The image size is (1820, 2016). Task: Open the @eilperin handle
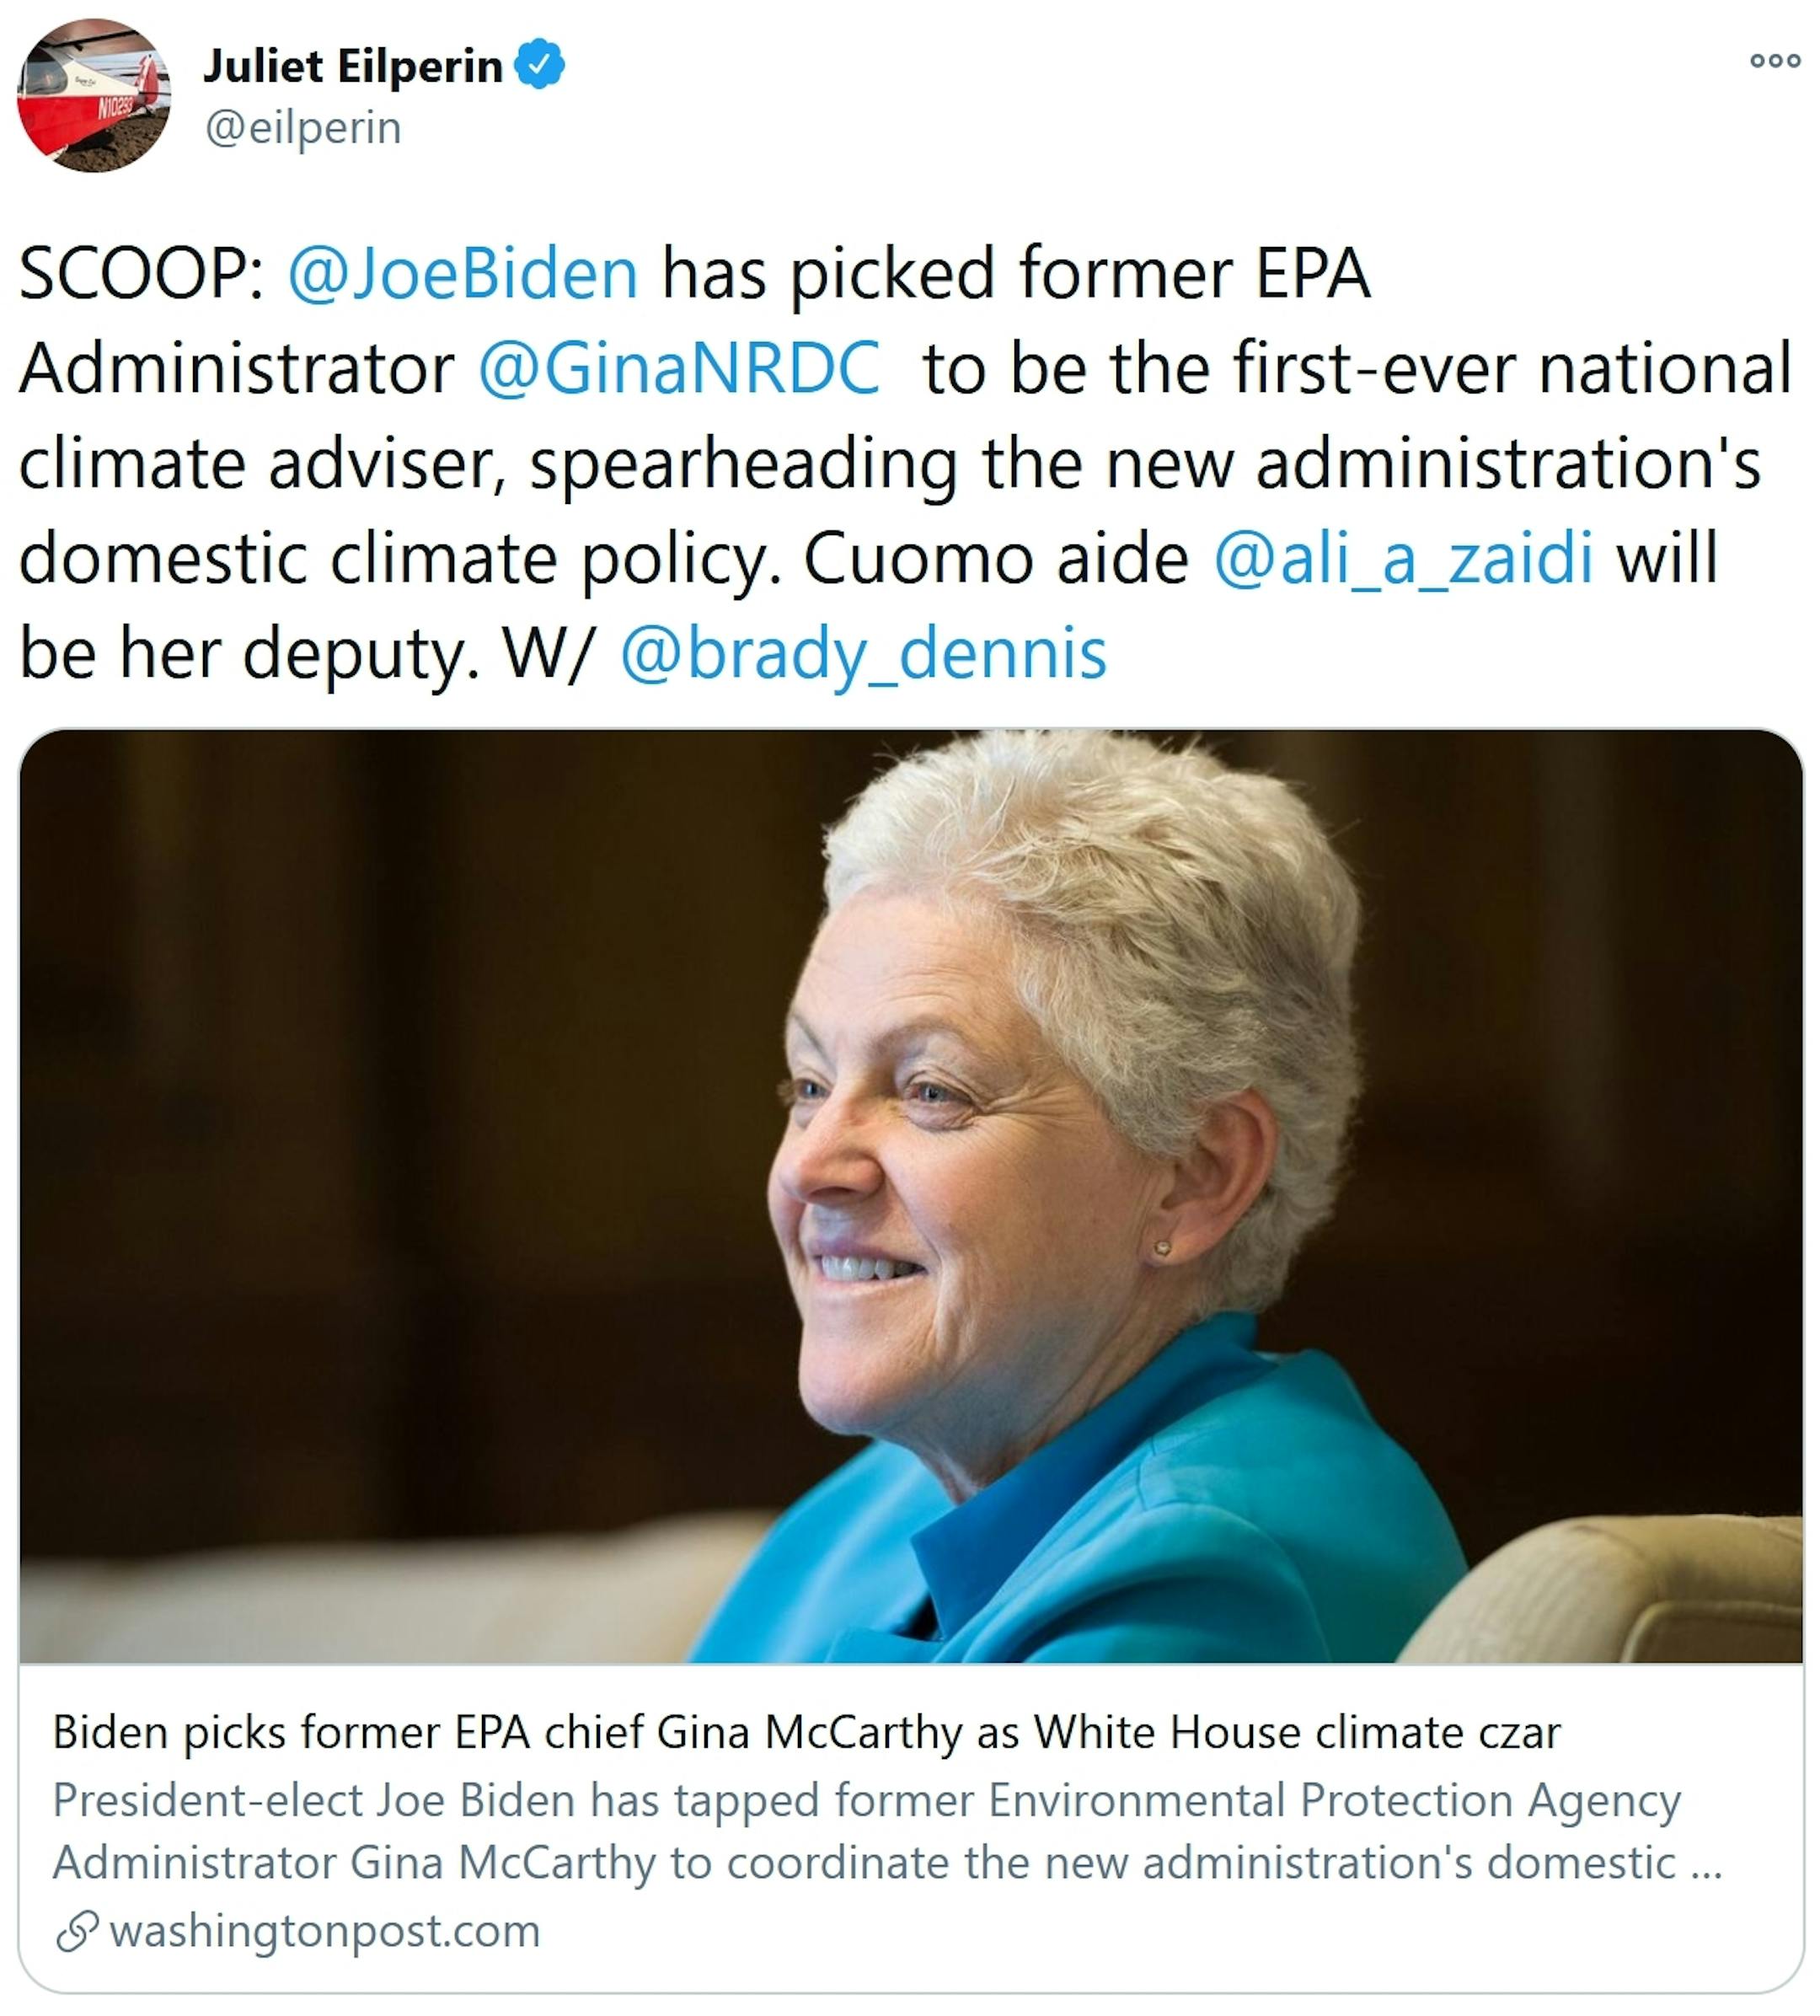(x=303, y=128)
